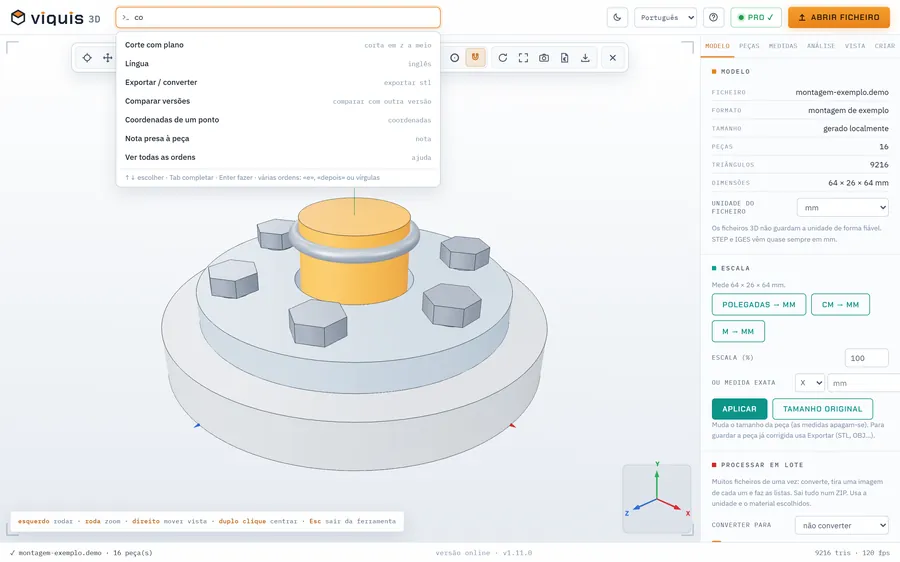Image resolution: width=900 pixels, height=562 pixels.
Task: Select 'Nota presa à peça' command
Action: [x=278, y=138]
